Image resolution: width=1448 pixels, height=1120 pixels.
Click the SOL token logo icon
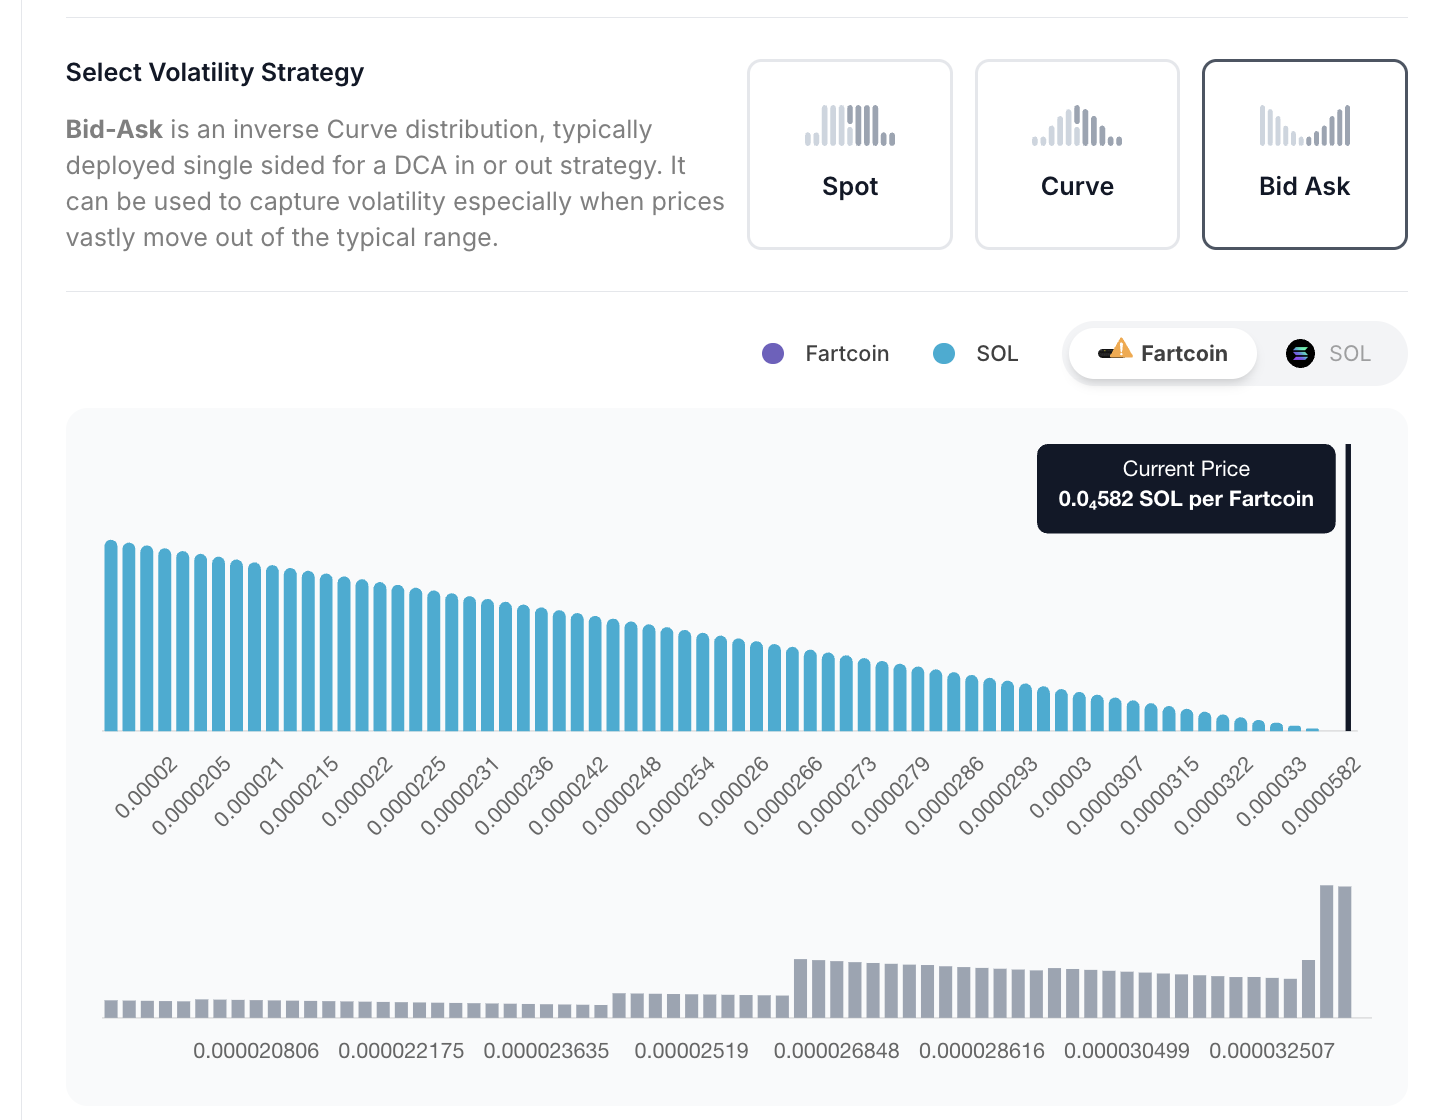[x=1300, y=354]
